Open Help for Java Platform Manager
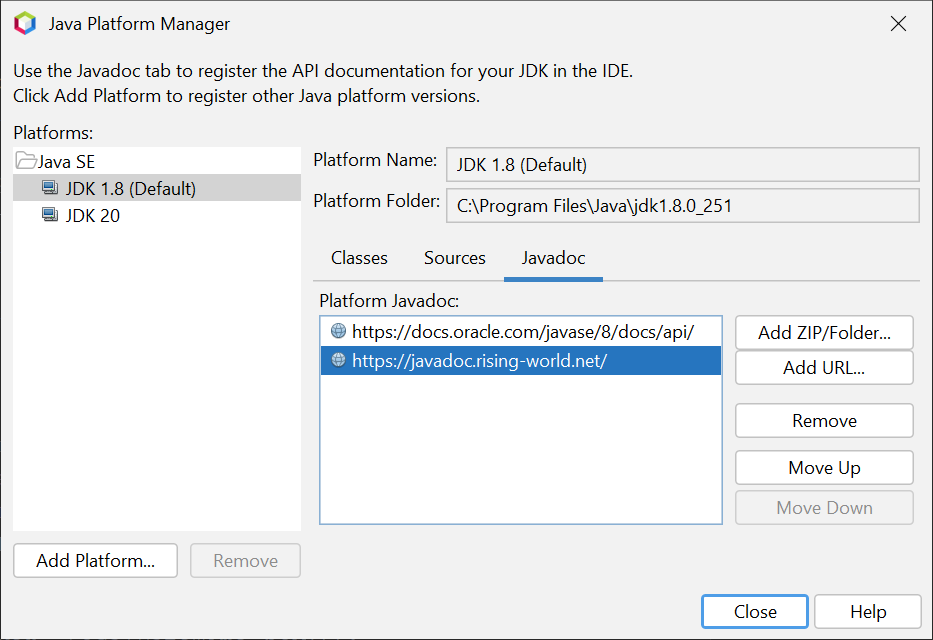933x640 pixels. click(867, 611)
